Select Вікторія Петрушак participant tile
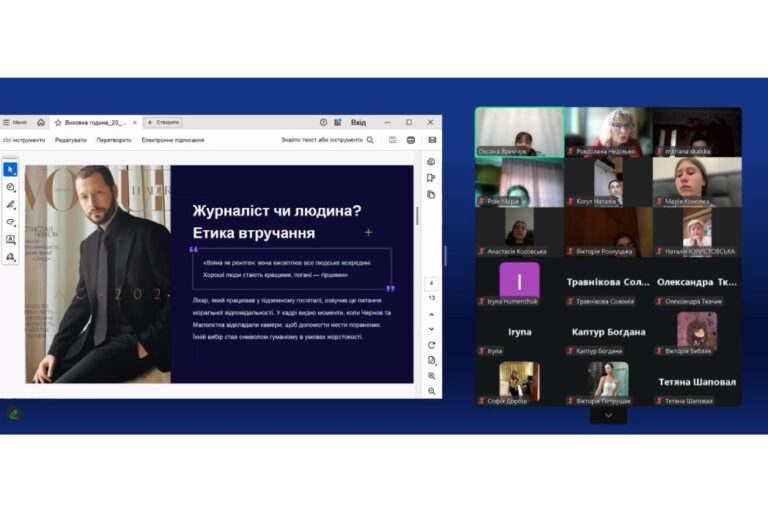Image resolution: width=768 pixels, height=513 pixels. (608, 382)
